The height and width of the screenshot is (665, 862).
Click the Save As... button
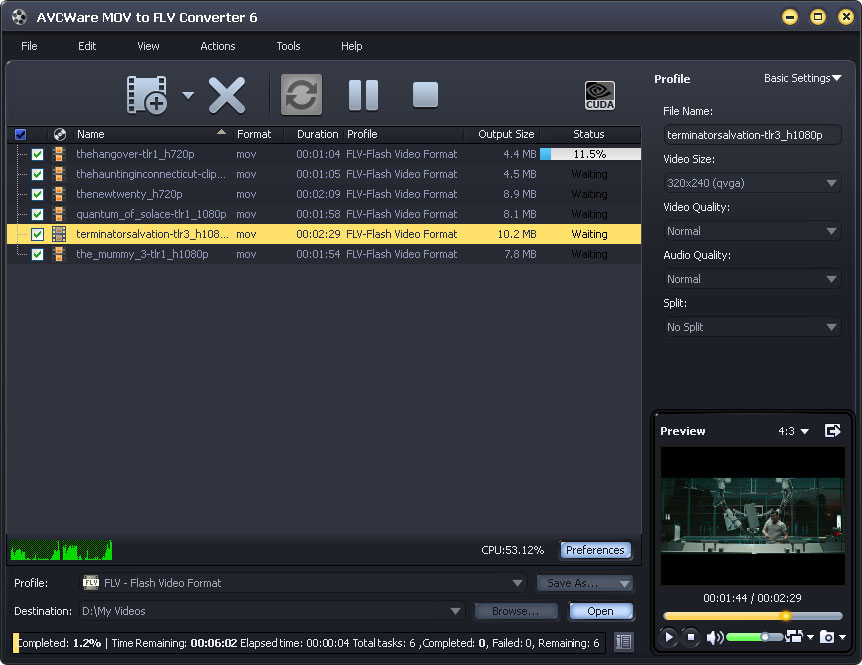point(584,583)
